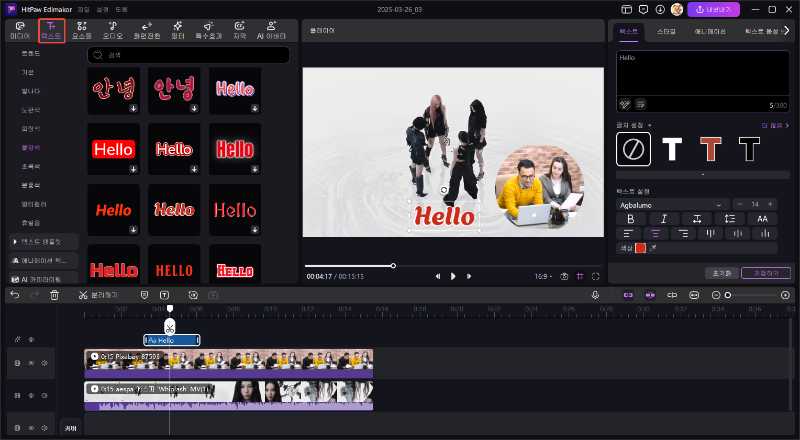Switch to the Animation tab
Viewport: 800px width, 440px height.
[710, 31]
